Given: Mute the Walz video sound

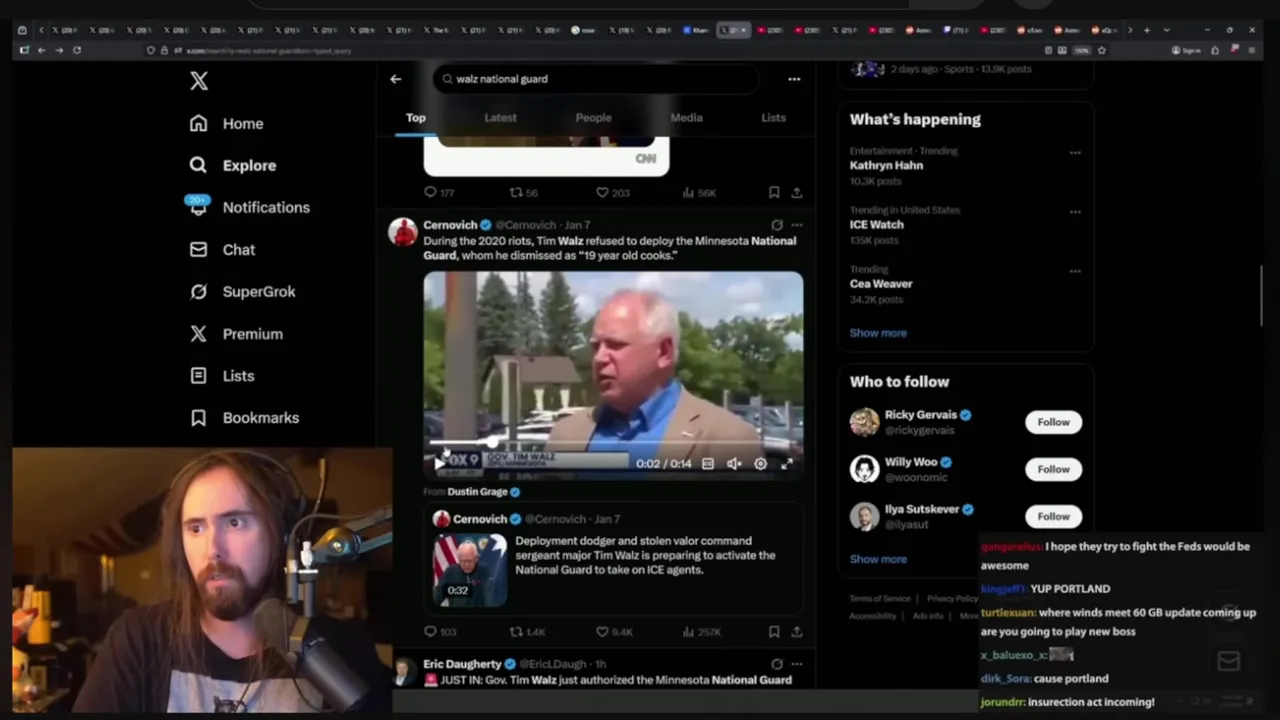Looking at the screenshot, I should coord(734,464).
